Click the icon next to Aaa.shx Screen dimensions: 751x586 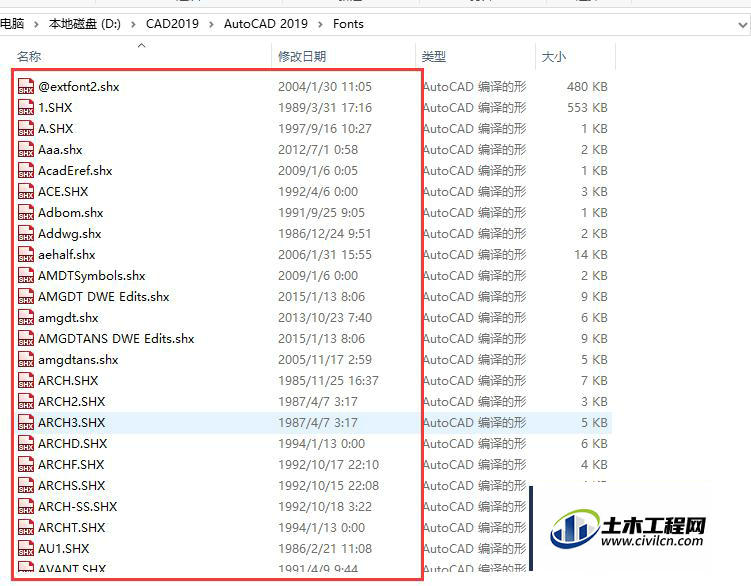[x=26, y=149]
